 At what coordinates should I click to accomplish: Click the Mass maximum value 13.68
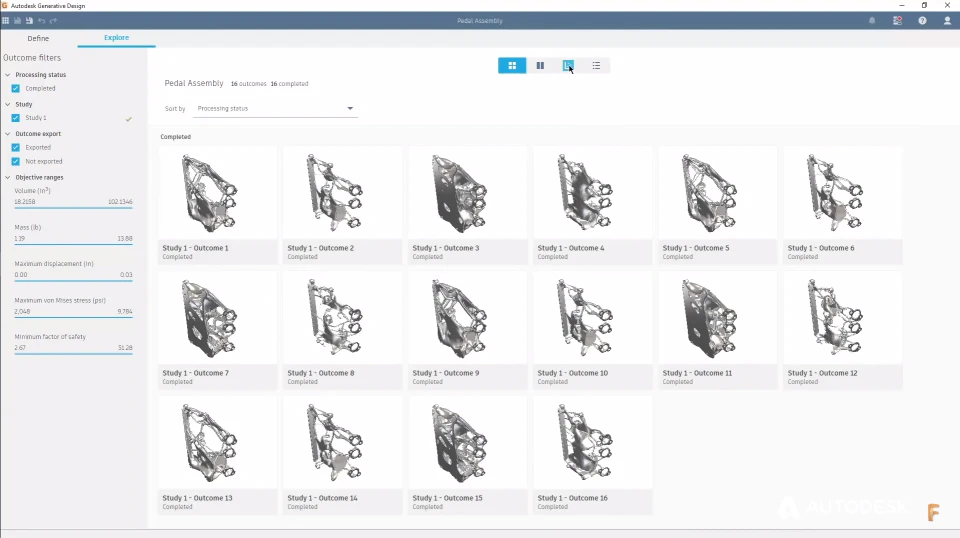125,238
